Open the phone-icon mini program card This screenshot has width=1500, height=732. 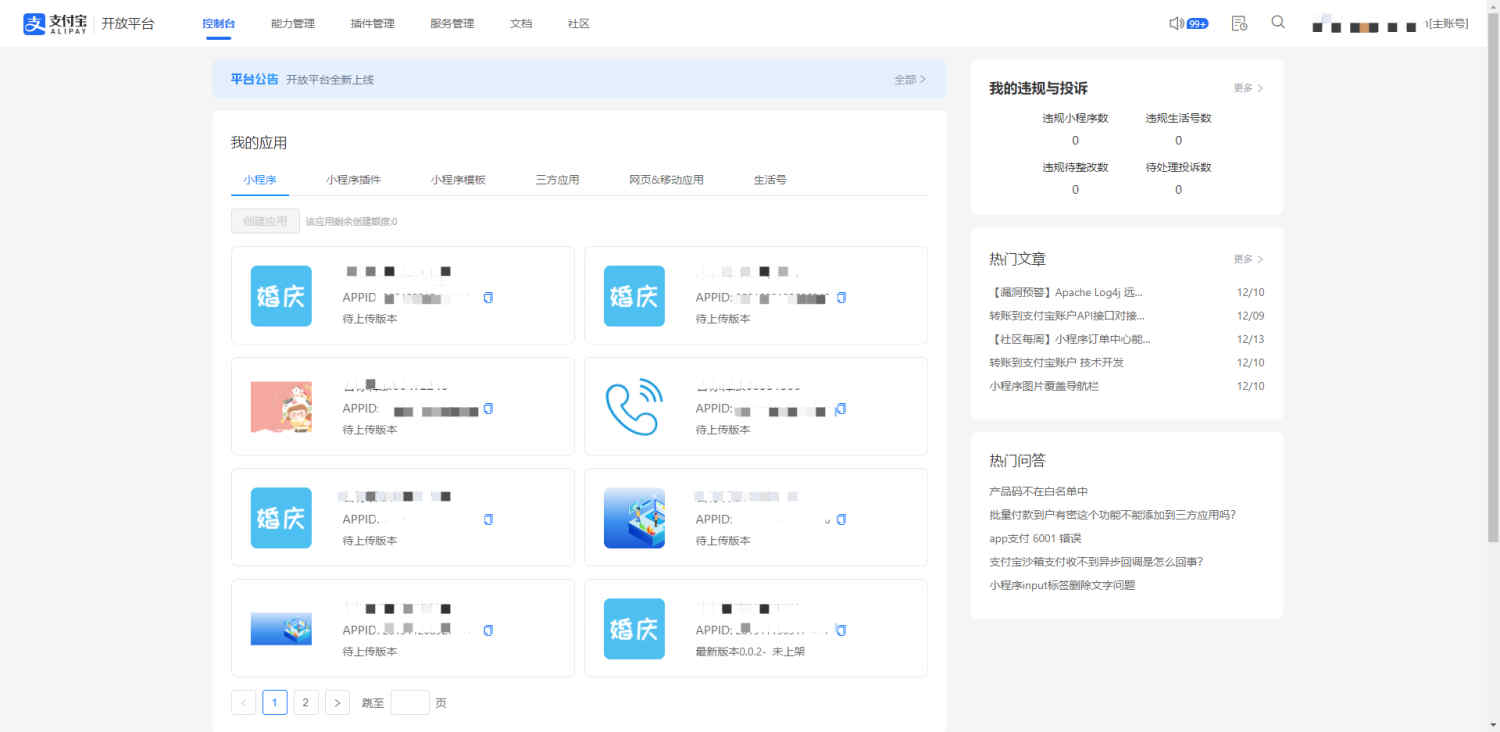(633, 406)
